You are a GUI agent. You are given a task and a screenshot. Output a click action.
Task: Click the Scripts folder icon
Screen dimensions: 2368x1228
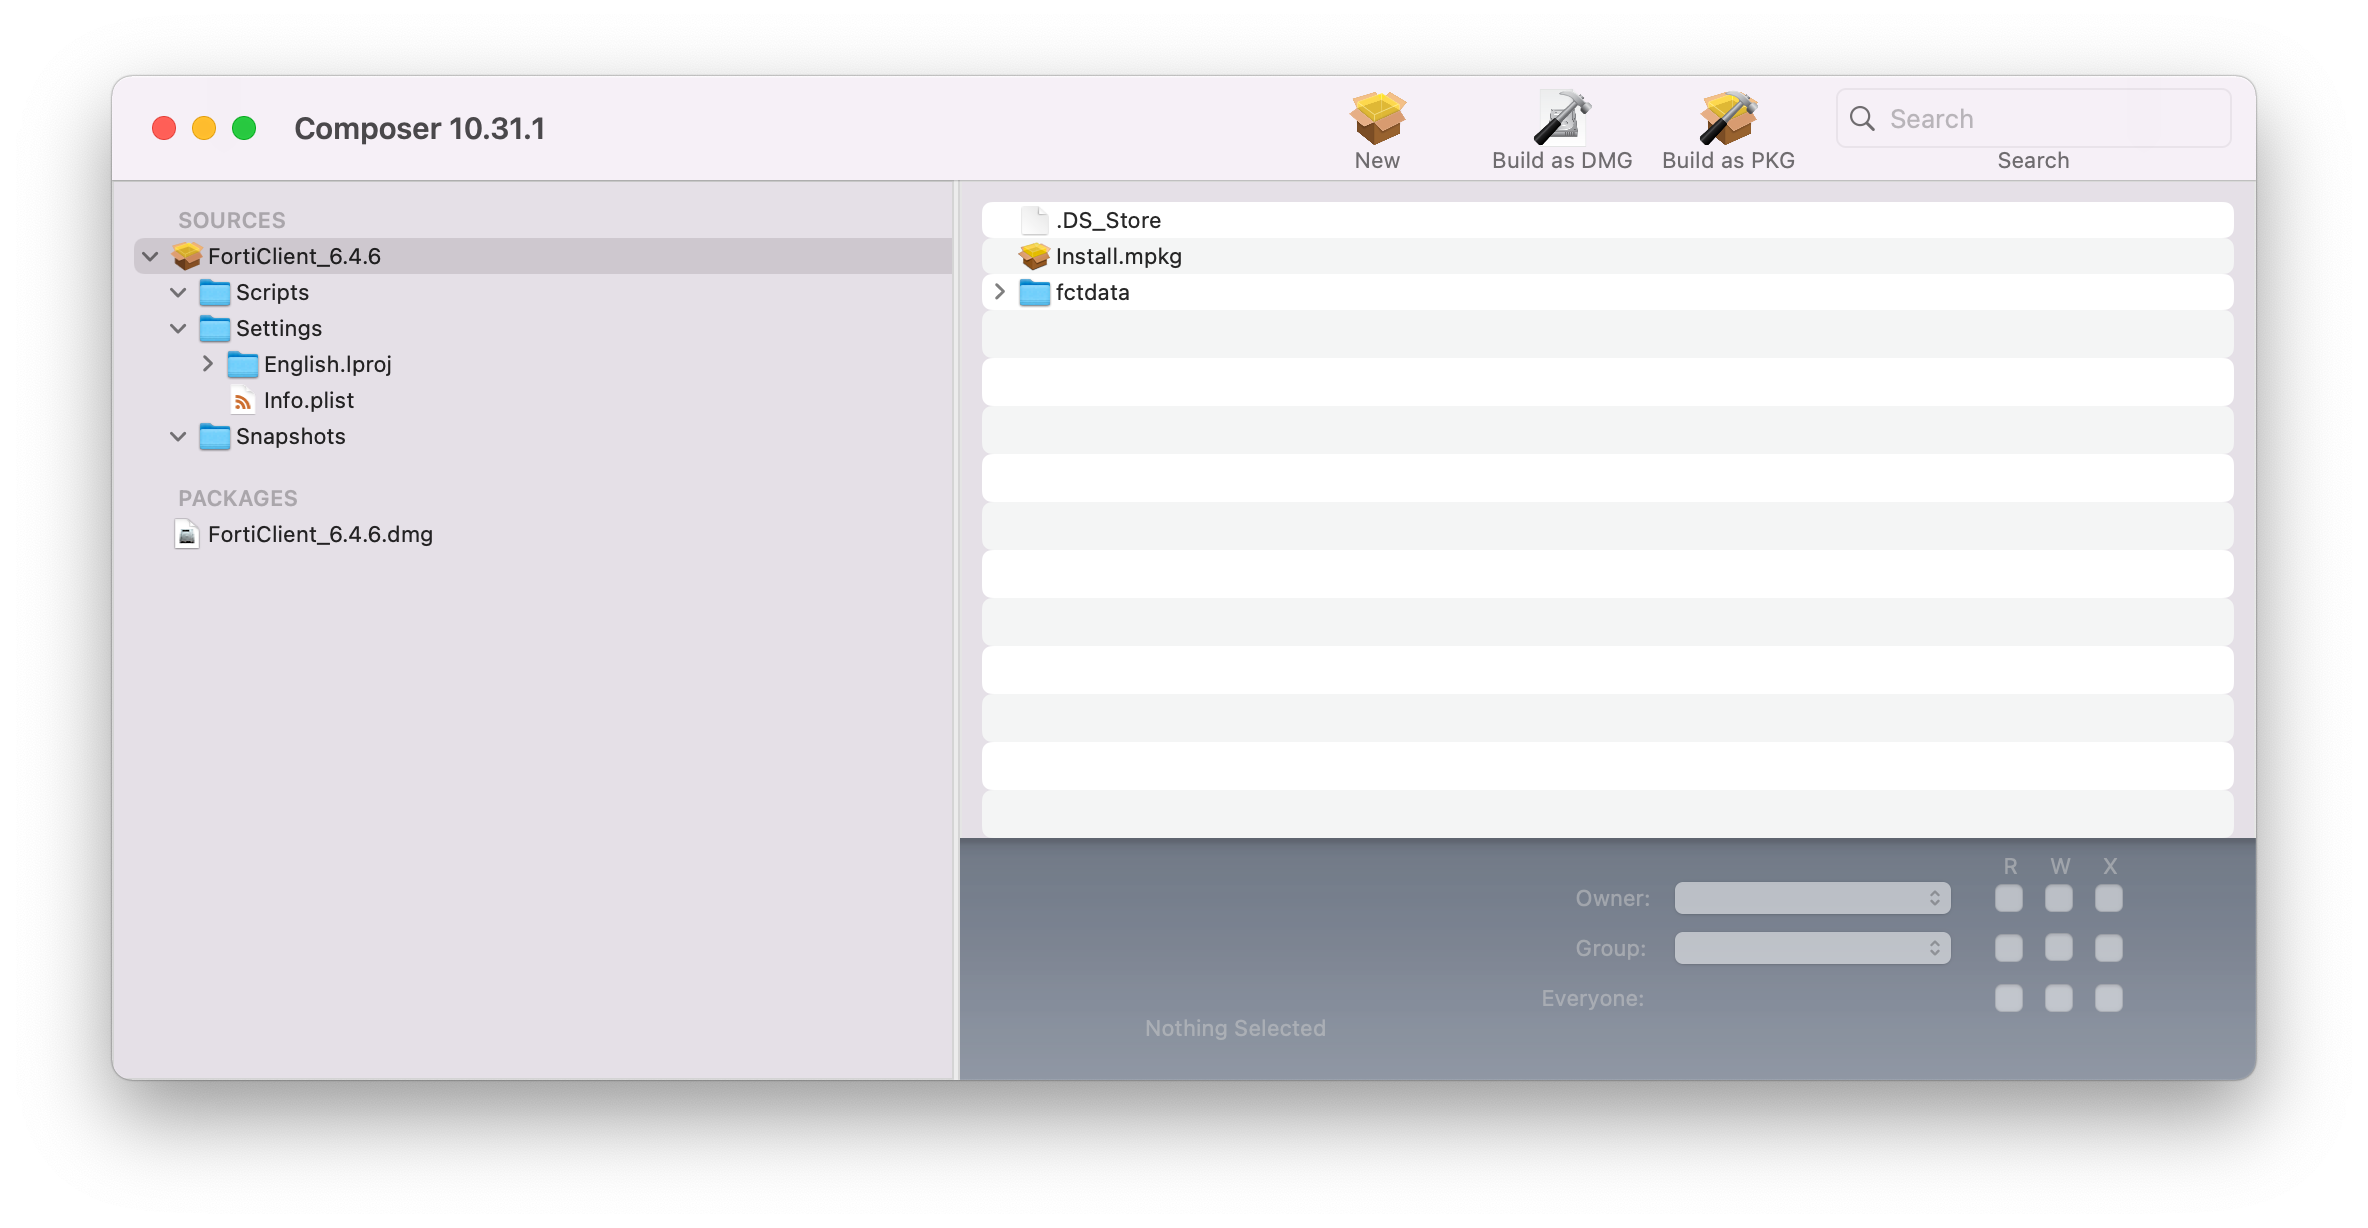click(215, 292)
